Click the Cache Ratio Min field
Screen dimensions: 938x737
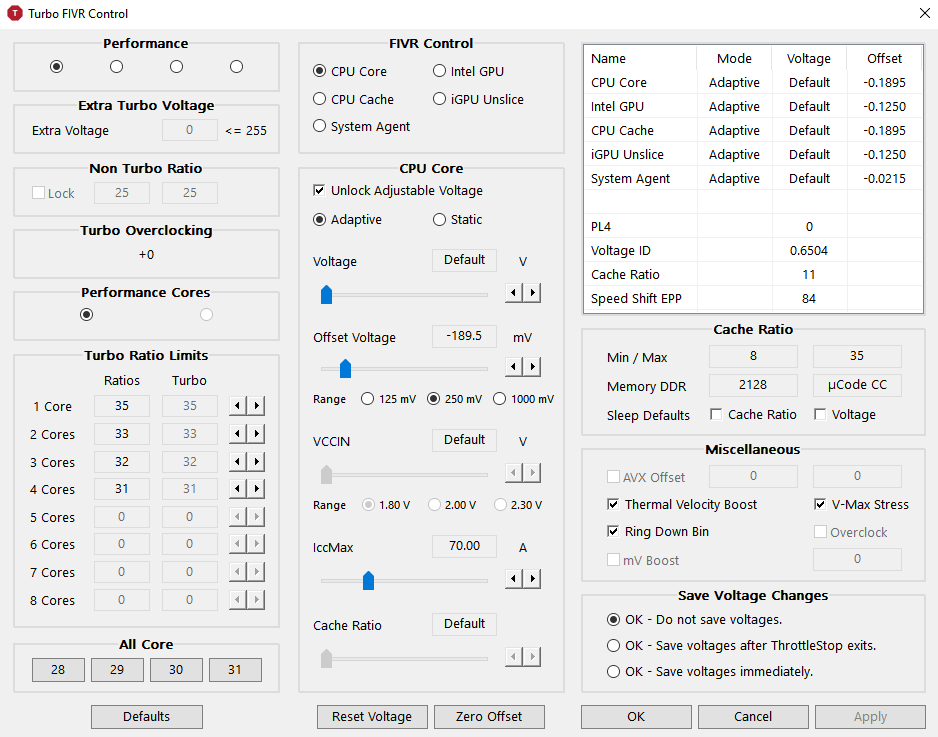tap(753, 356)
